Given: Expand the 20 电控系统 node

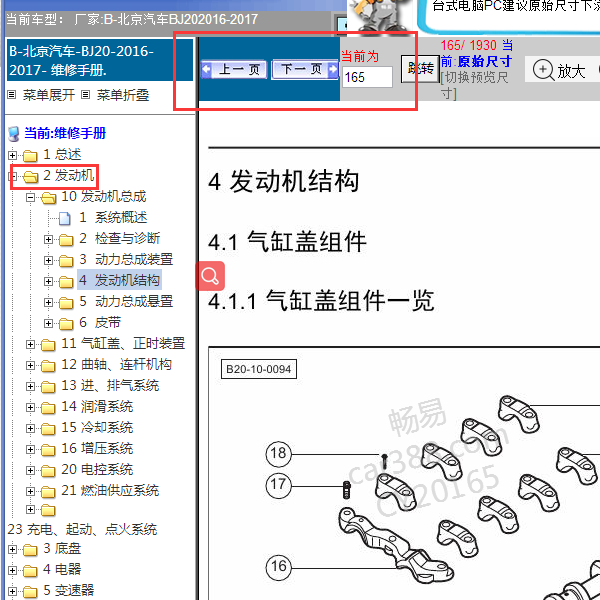Looking at the screenshot, I should tap(30, 470).
